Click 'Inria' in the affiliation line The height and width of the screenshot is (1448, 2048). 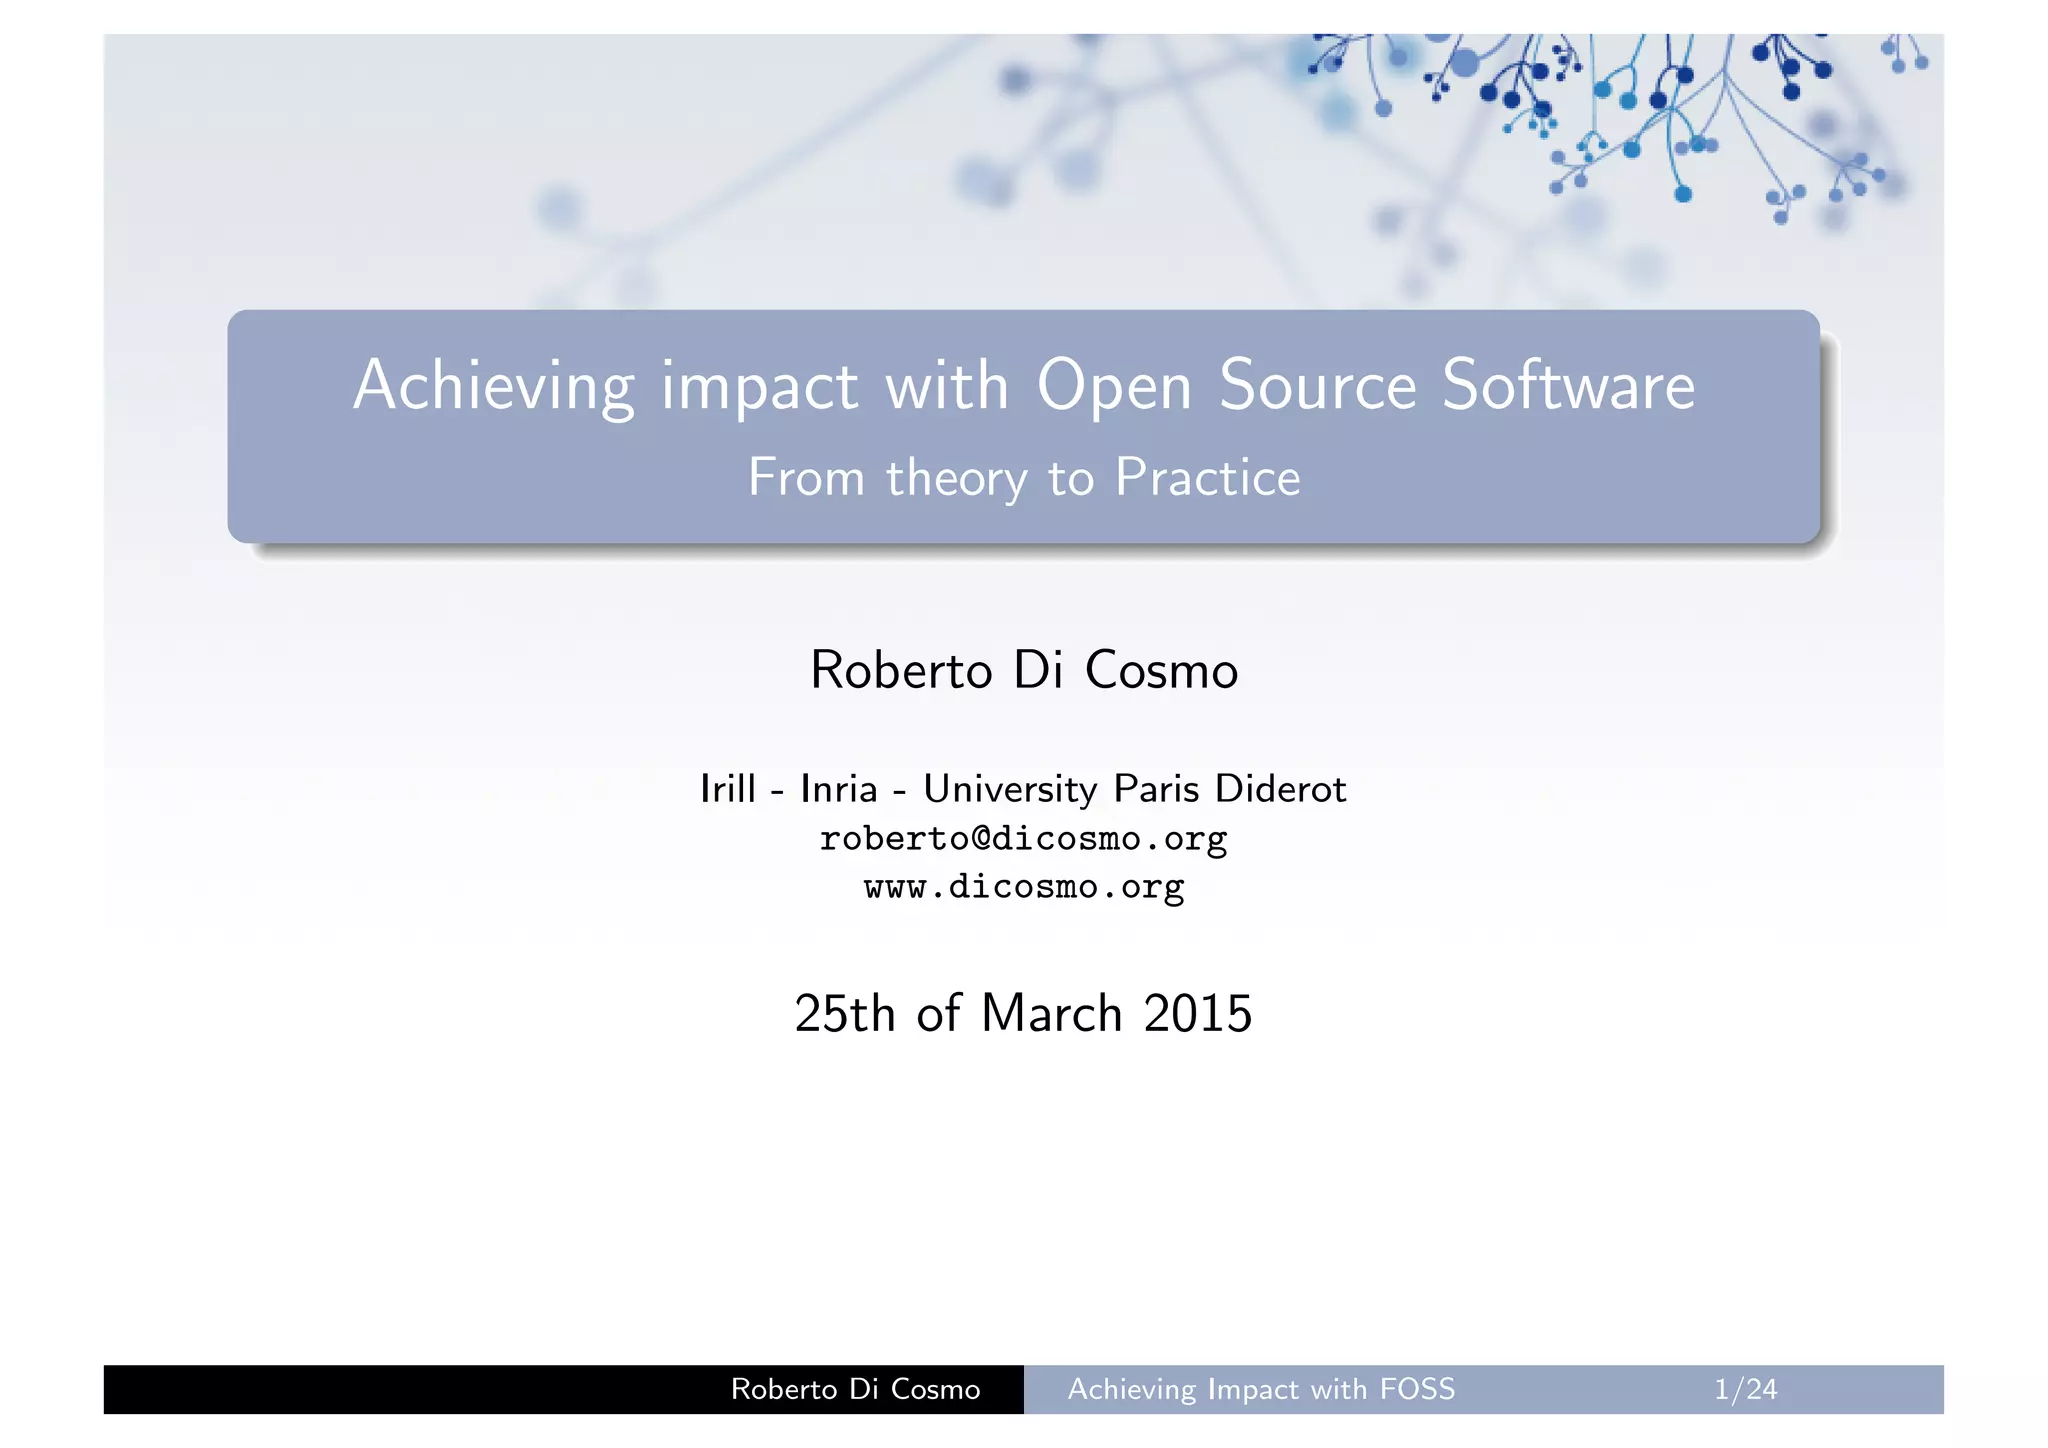click(x=838, y=789)
